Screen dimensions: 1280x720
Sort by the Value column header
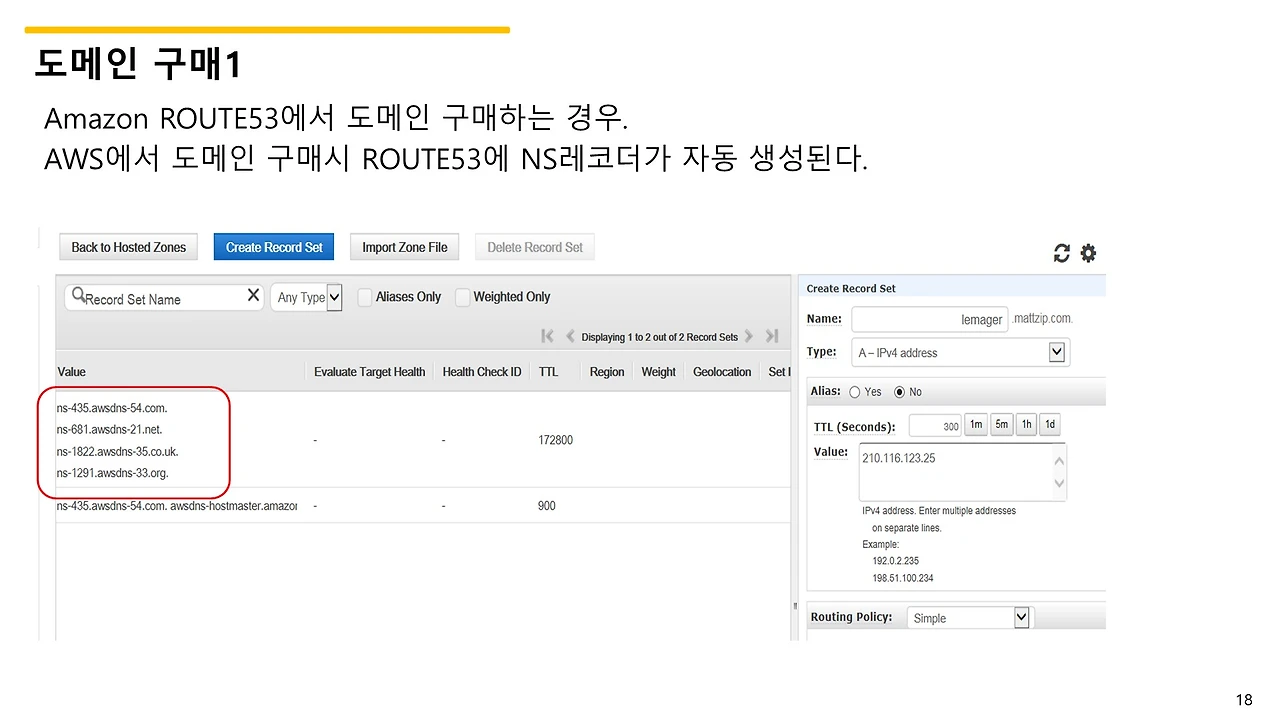pyautogui.click(x=72, y=372)
